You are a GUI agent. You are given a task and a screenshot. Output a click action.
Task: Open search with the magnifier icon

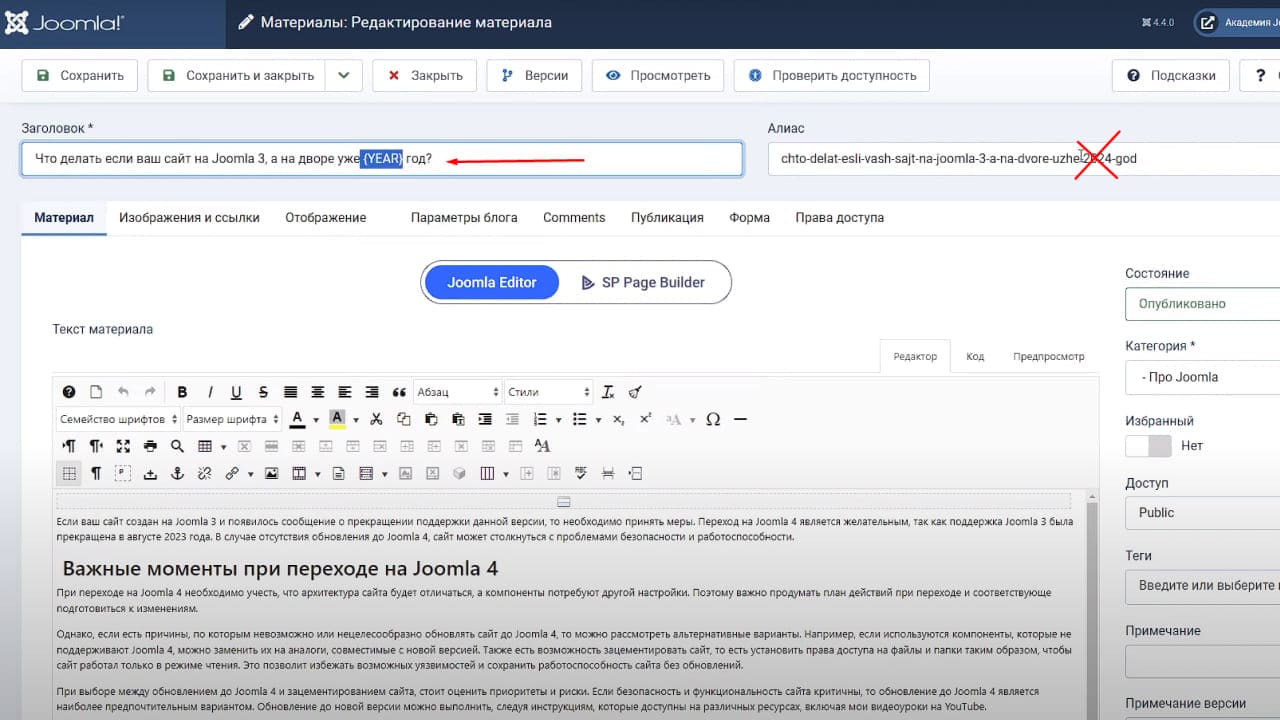click(x=177, y=446)
